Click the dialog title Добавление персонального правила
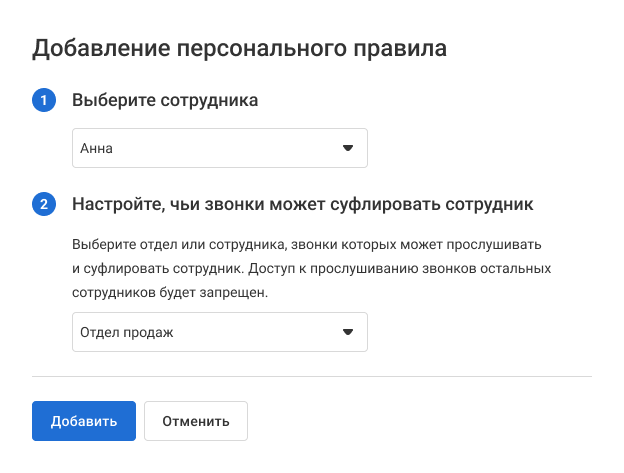The image size is (624, 473). tap(239, 48)
